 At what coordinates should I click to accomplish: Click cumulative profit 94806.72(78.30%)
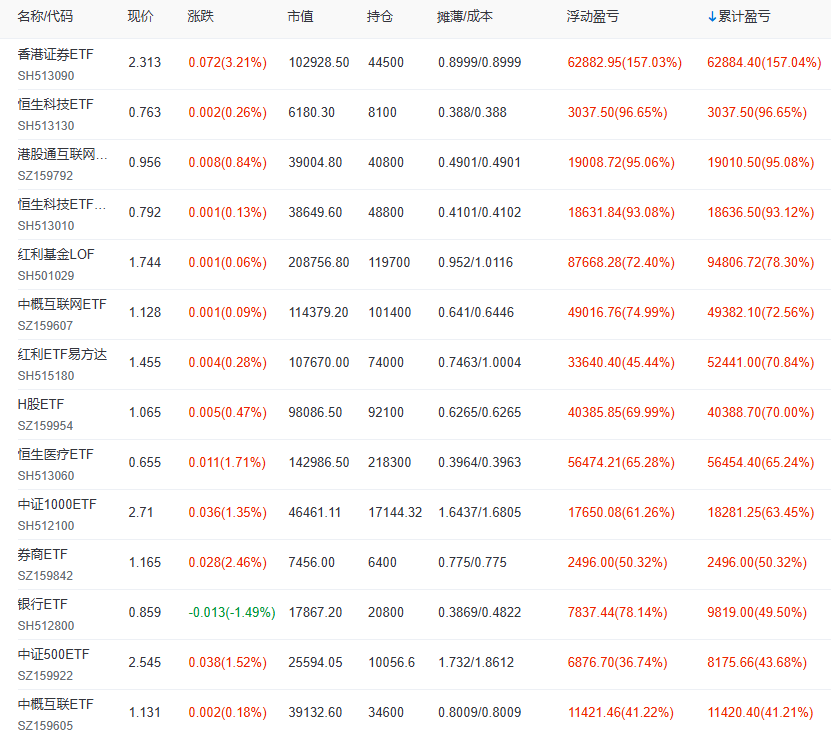761,262
